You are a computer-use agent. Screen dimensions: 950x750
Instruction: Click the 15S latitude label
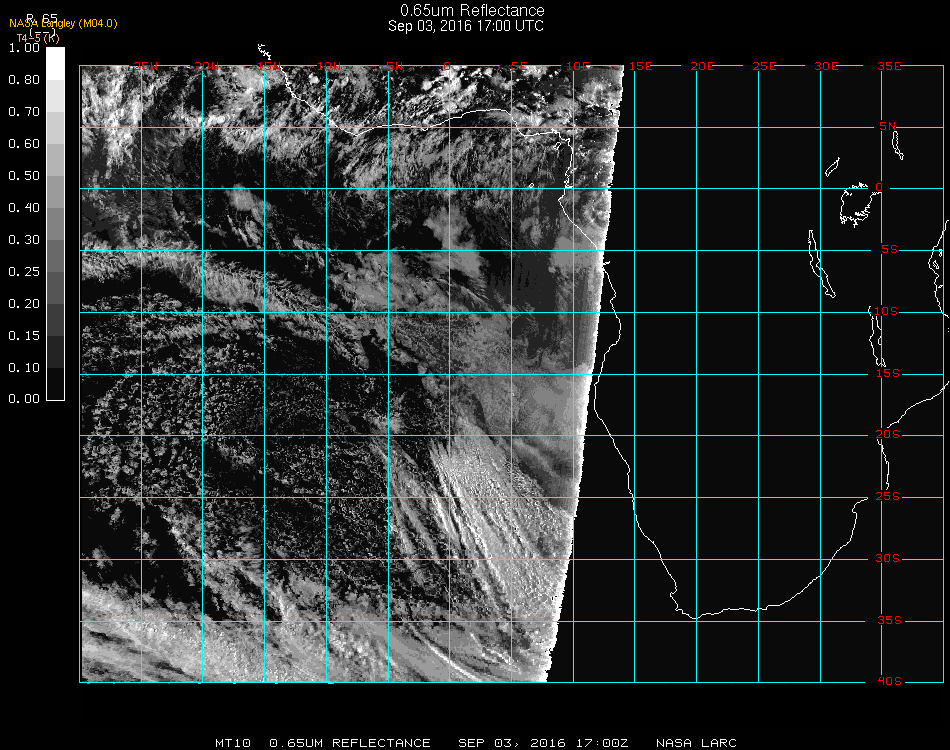tap(888, 373)
